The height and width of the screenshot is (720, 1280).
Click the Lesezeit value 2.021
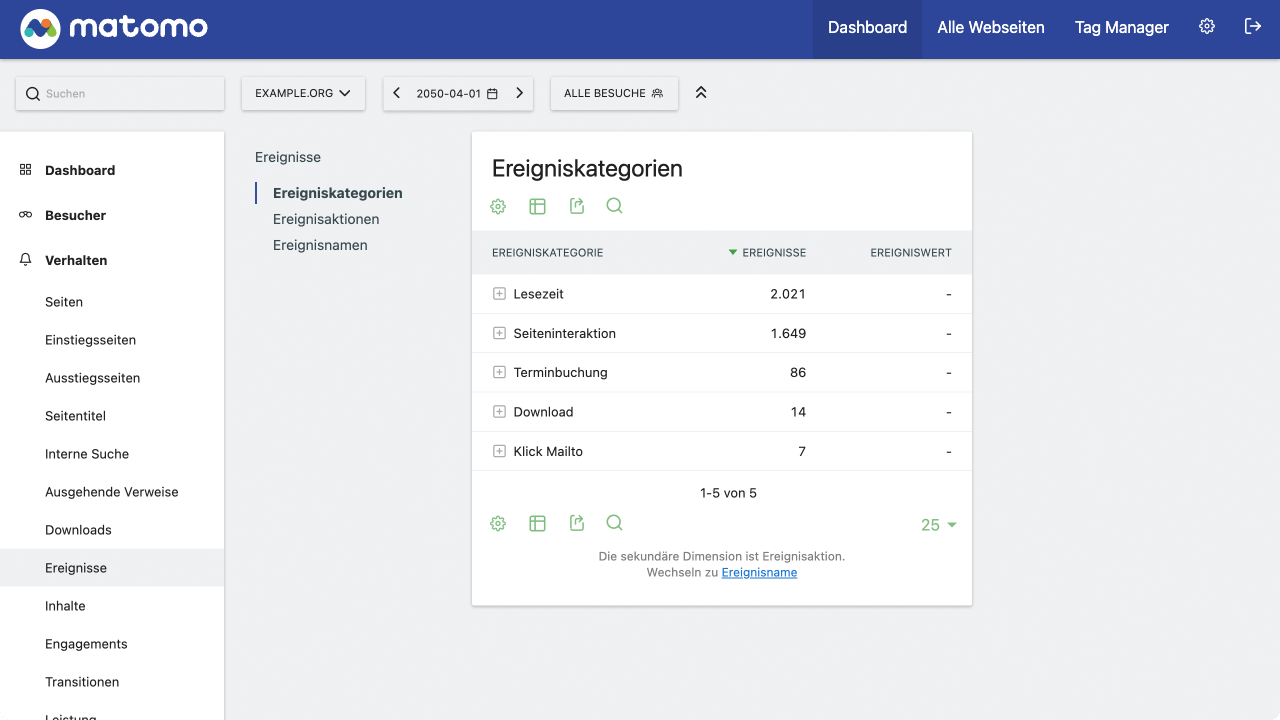788,294
